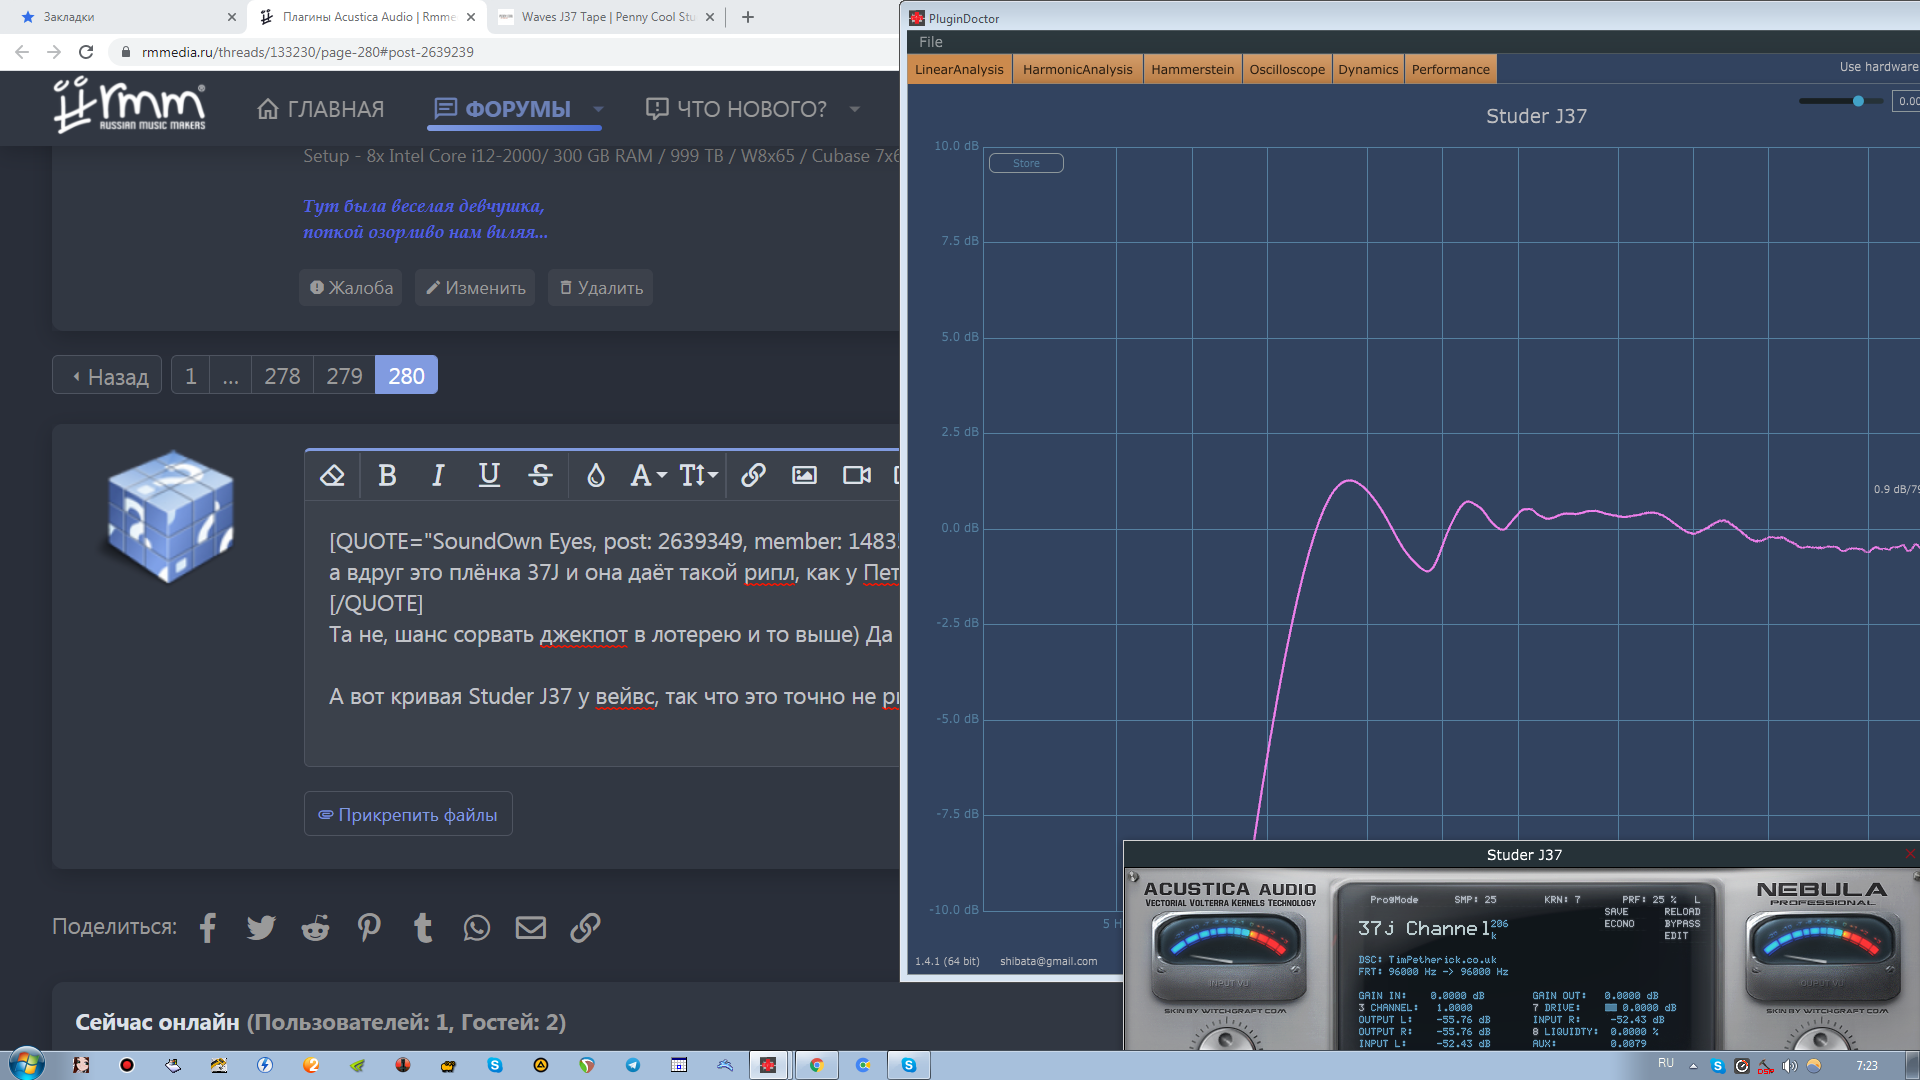The width and height of the screenshot is (1920, 1080).
Task: Click the Прикрепить файлы button
Action: click(x=408, y=814)
